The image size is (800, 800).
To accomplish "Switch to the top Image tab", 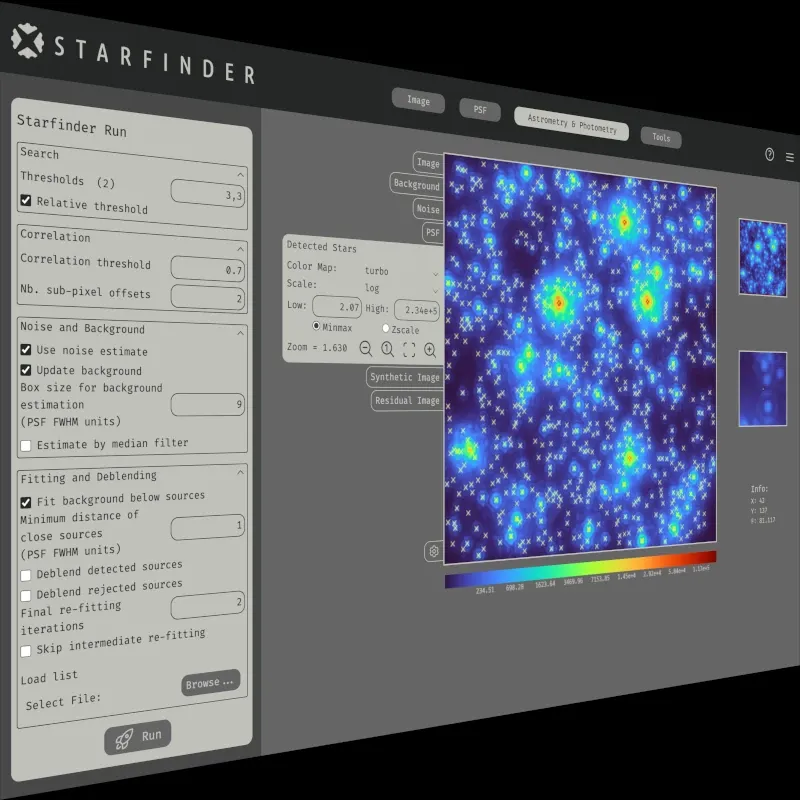I will pos(418,101).
